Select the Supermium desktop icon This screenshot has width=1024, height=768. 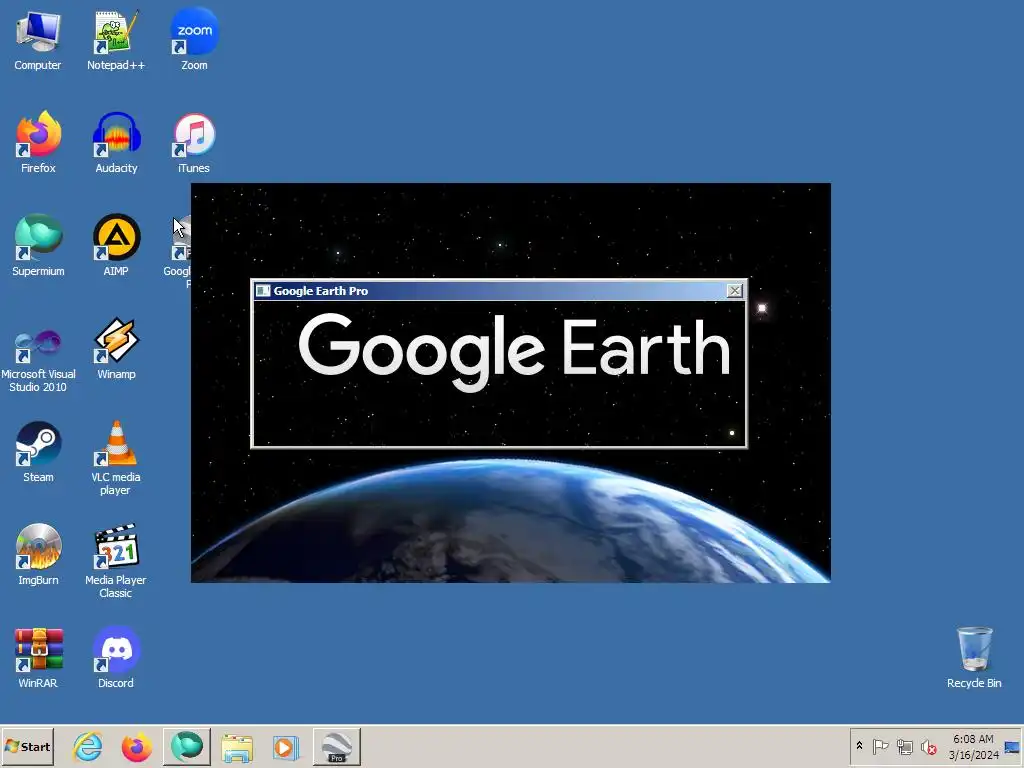(38, 246)
